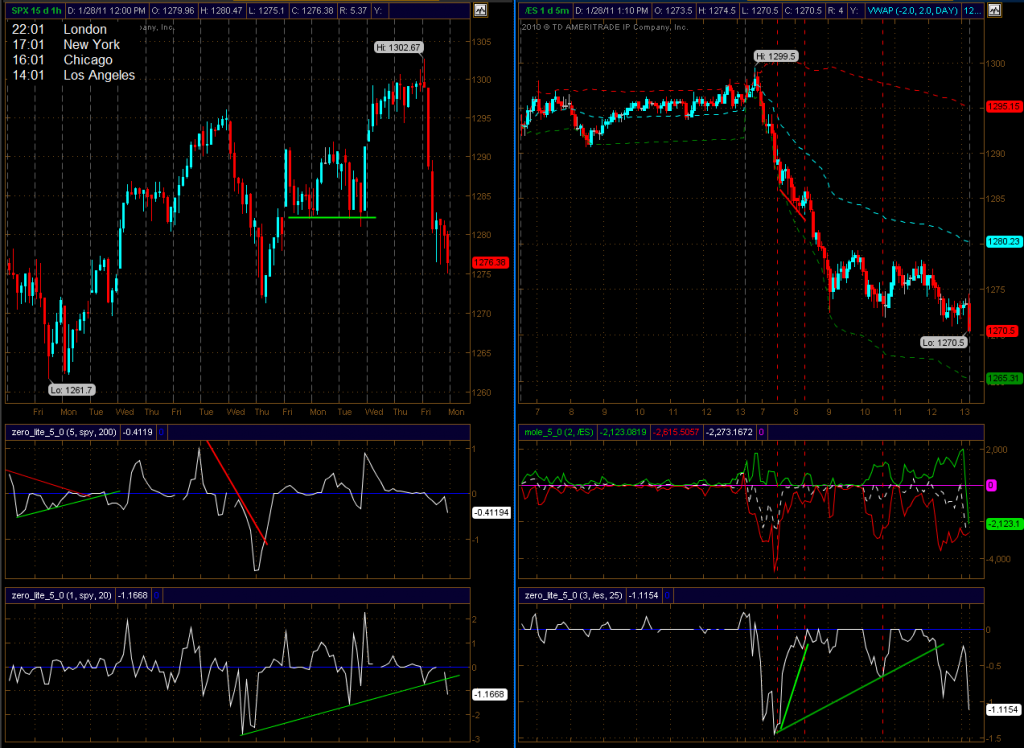Viewport: 1024px width, 748px height.
Task: Click the Chicago 16:01 clock entry
Action: click(x=62, y=60)
